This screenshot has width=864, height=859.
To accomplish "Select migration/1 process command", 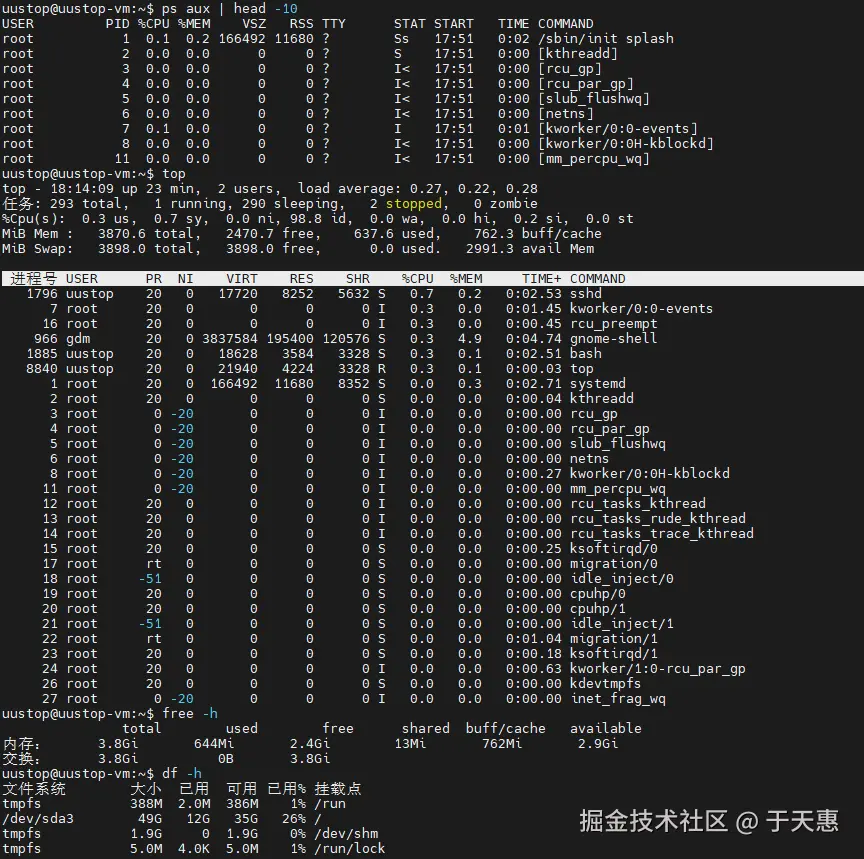I will (613, 639).
